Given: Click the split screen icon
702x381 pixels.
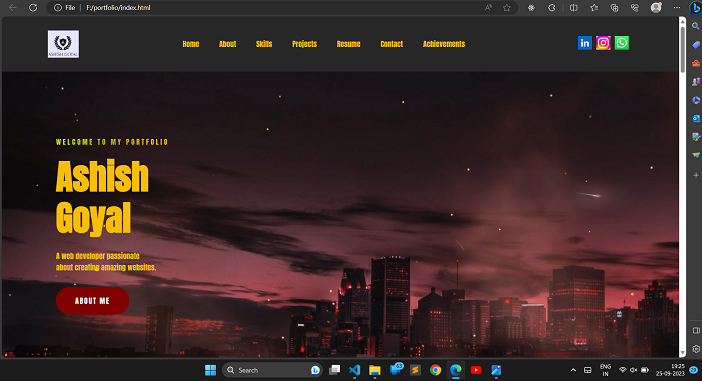Looking at the screenshot, I should 573,8.
